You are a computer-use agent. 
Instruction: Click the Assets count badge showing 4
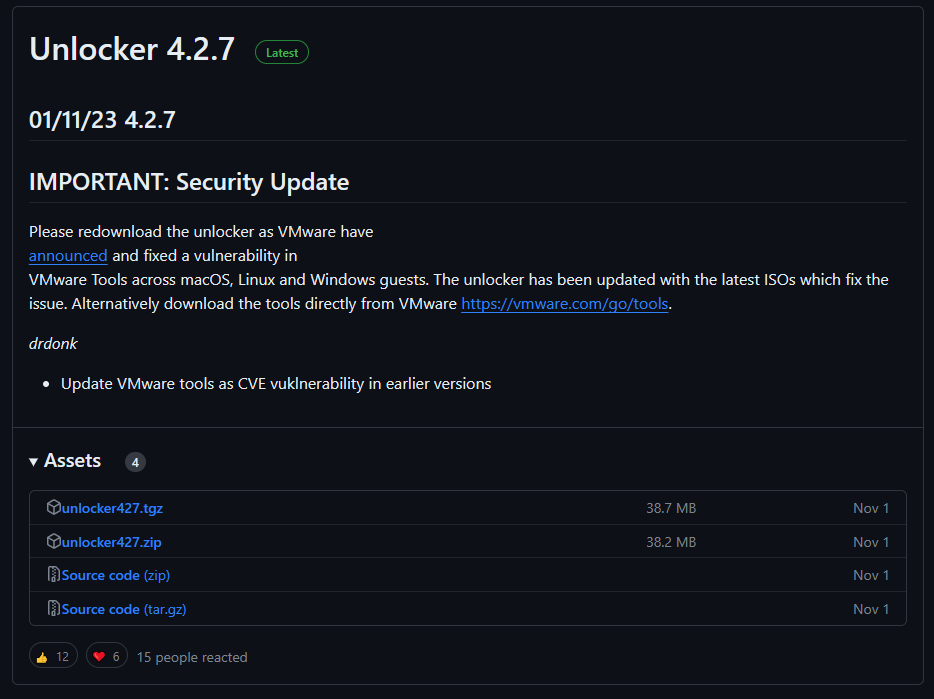point(135,462)
